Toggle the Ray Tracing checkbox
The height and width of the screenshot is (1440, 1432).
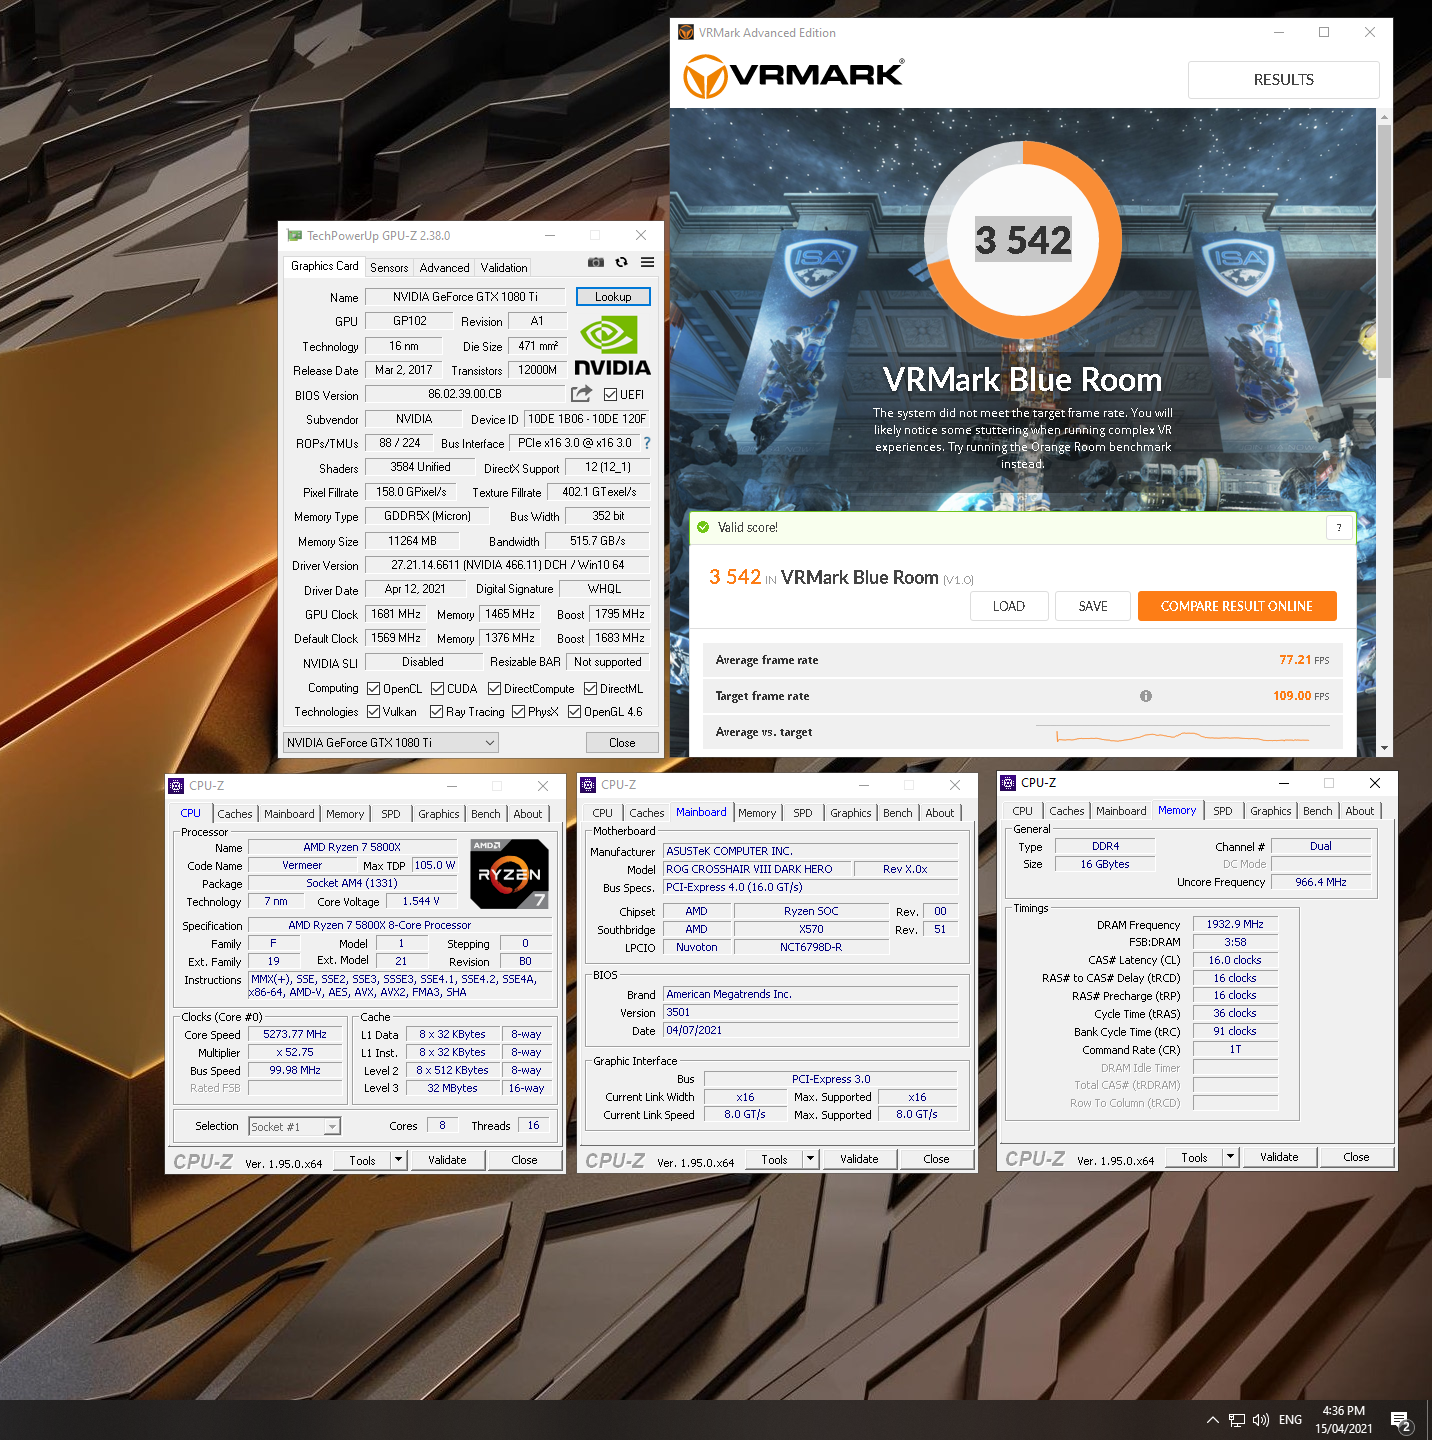click(436, 712)
